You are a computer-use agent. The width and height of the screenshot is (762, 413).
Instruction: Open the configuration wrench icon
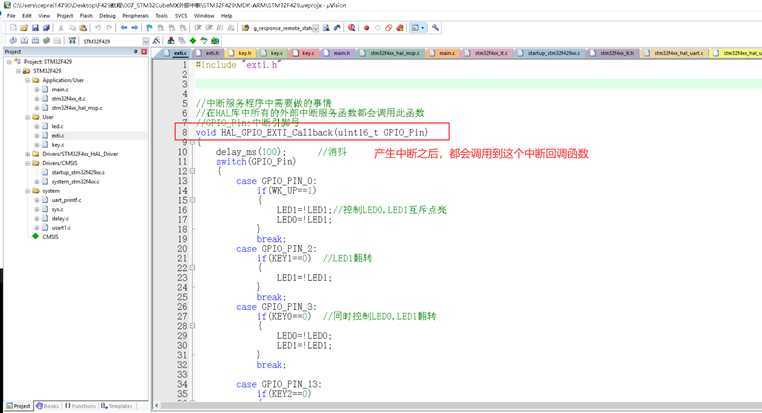coord(435,28)
